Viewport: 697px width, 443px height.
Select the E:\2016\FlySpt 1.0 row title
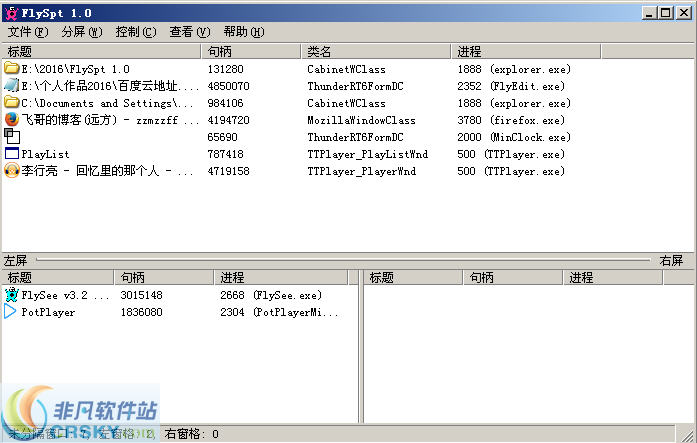76,69
